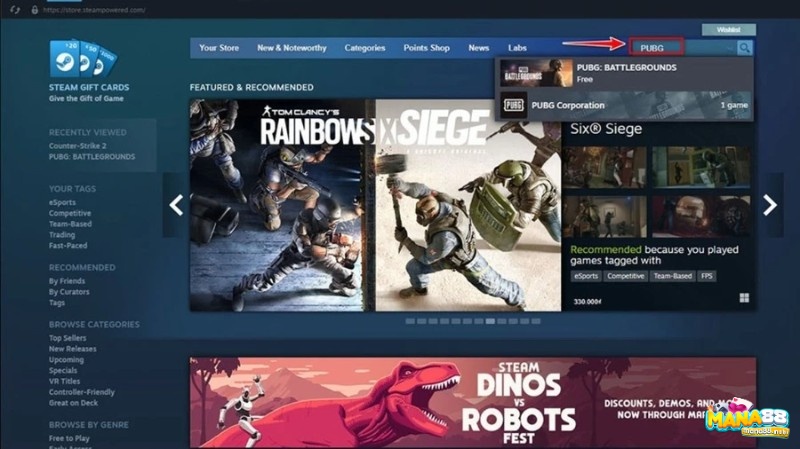
Task: Browse New Releases category
Action: pos(72,349)
